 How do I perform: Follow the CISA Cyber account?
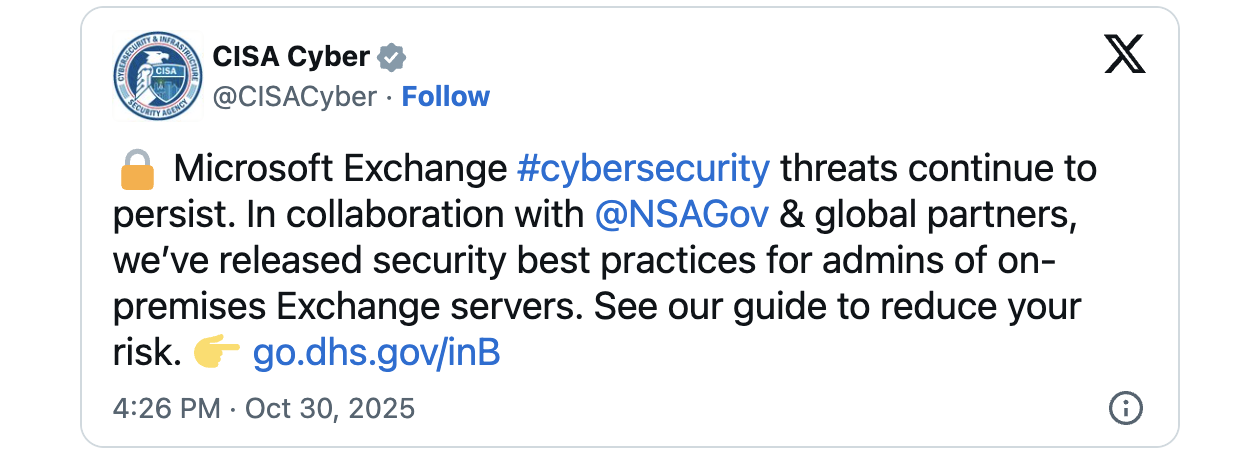click(x=445, y=97)
